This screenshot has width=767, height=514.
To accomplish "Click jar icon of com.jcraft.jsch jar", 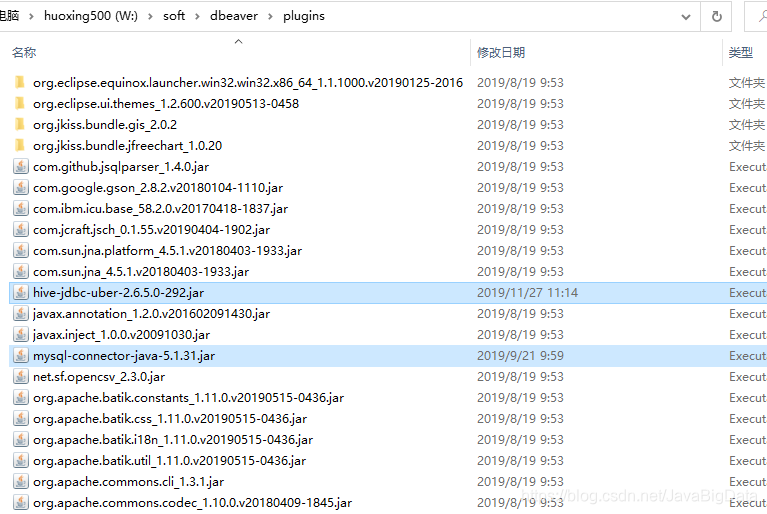I will 21,230.
